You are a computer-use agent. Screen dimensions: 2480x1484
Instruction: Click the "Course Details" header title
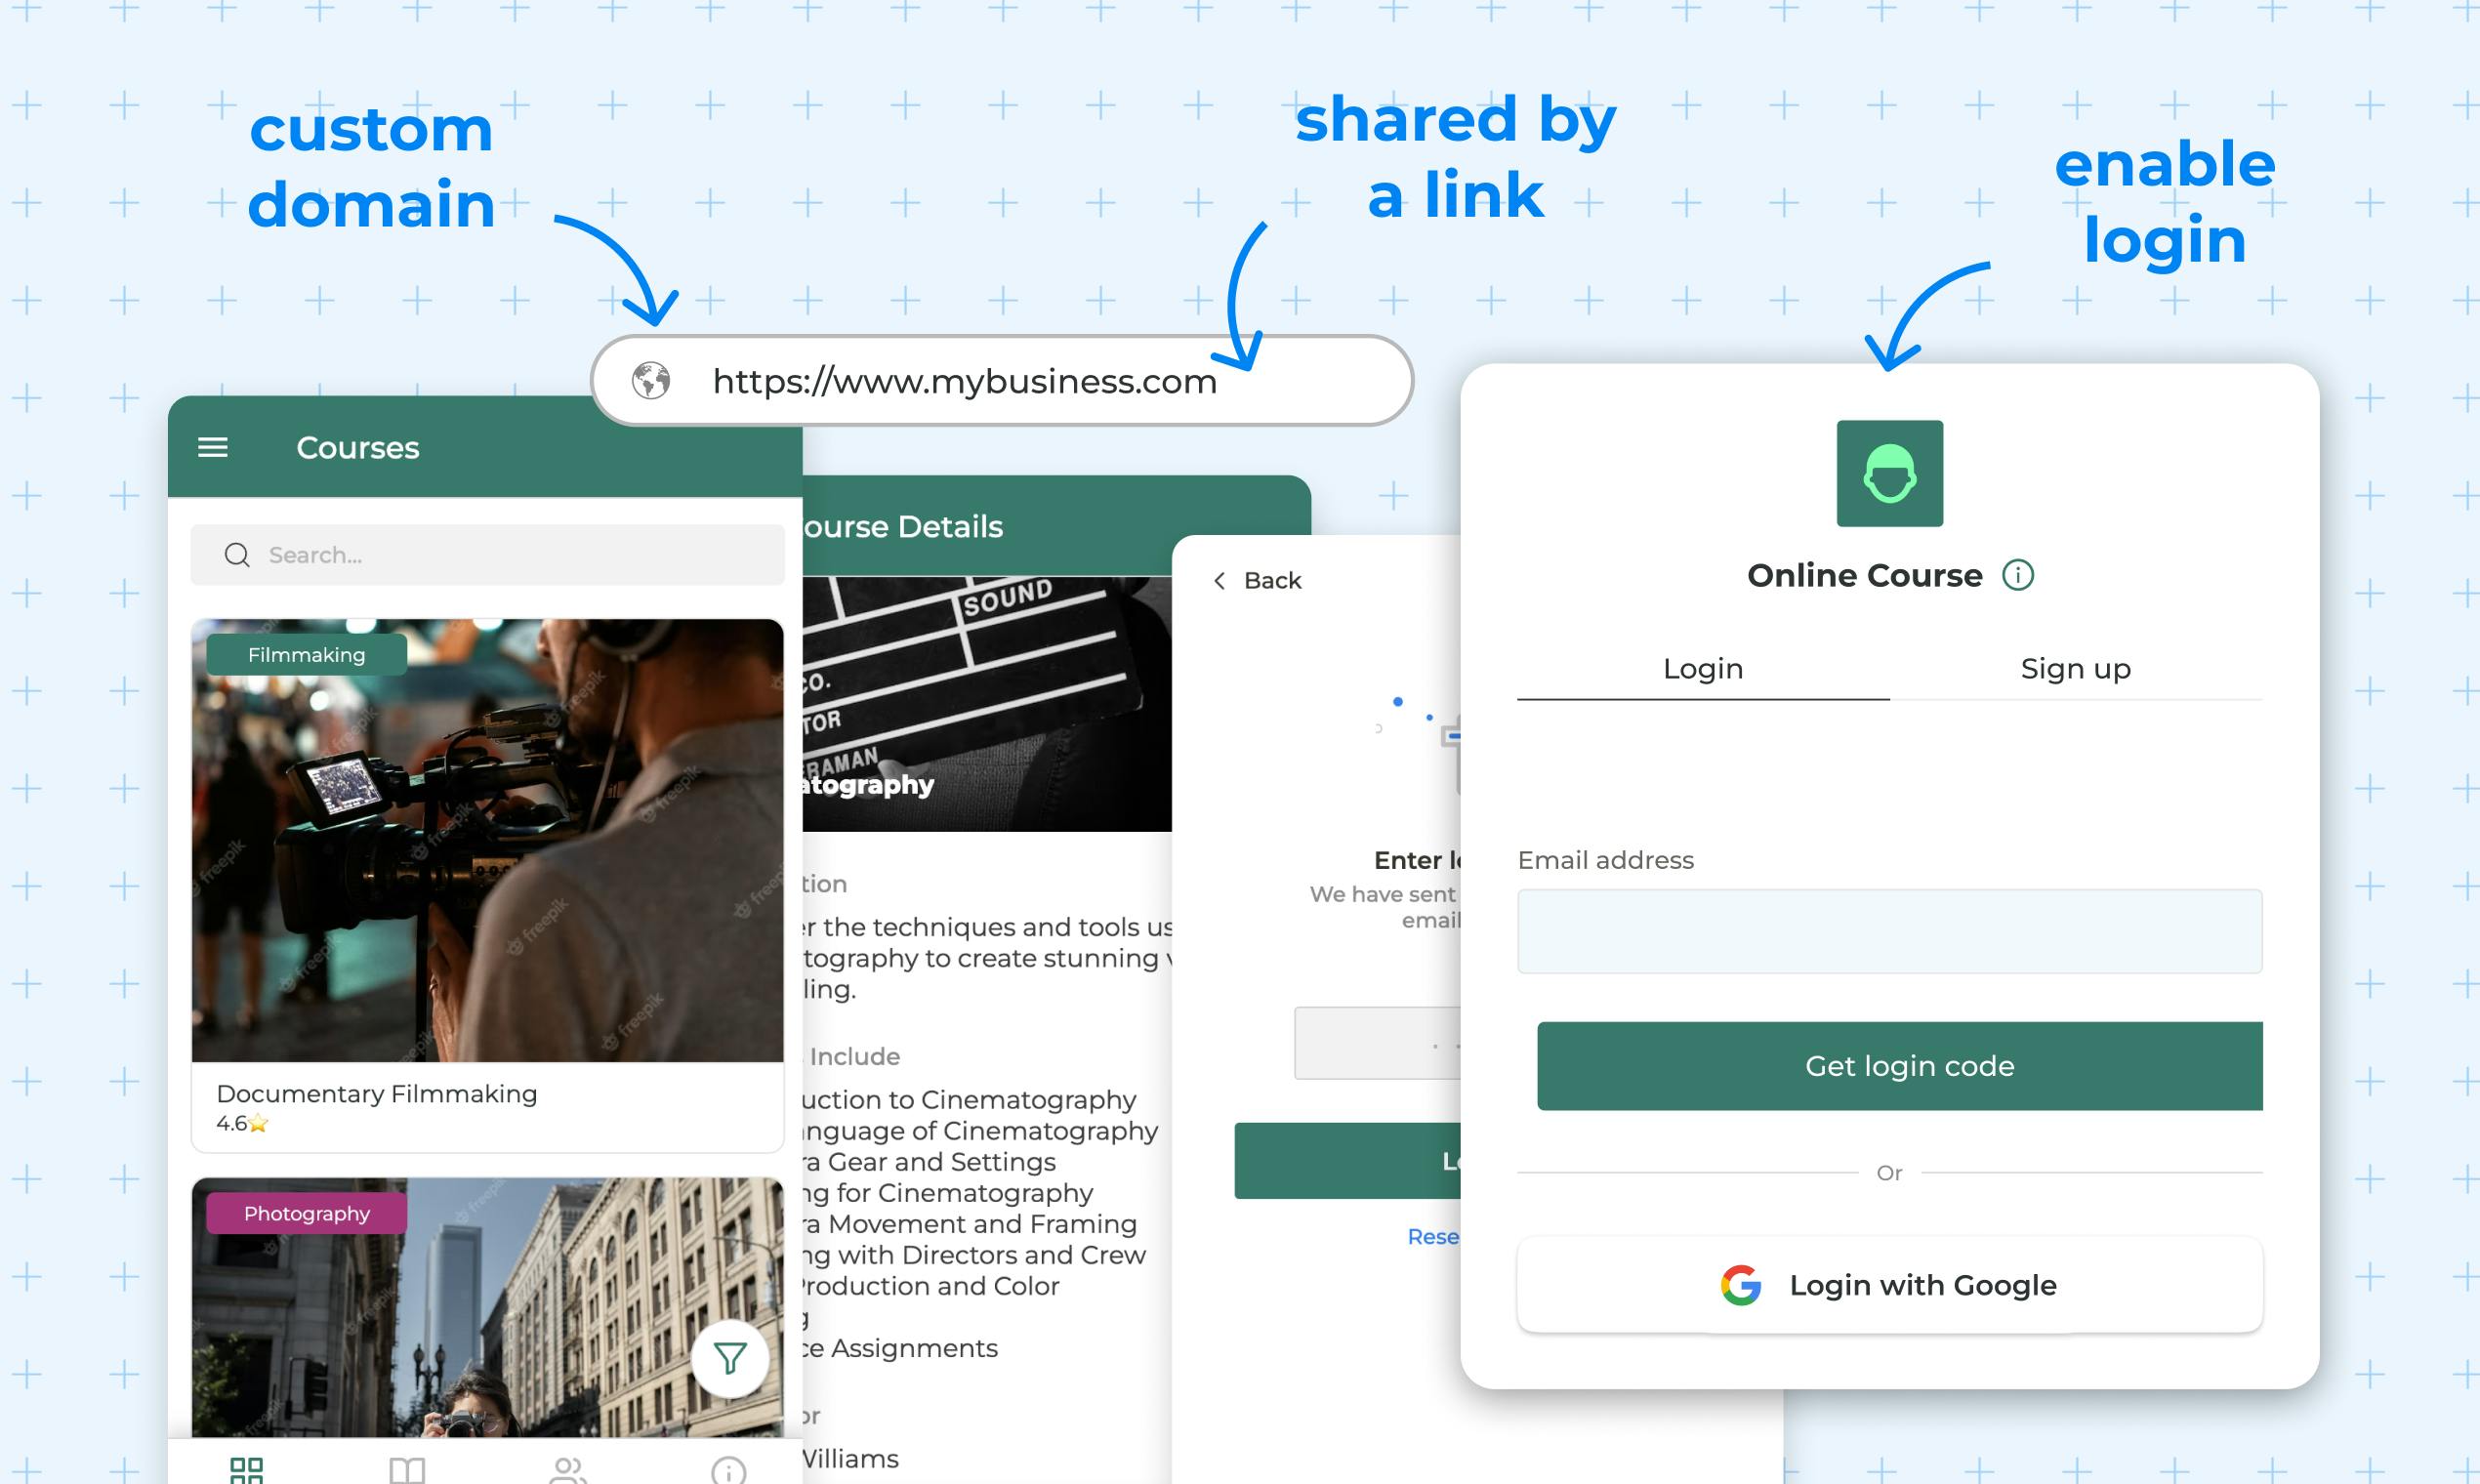pos(902,527)
